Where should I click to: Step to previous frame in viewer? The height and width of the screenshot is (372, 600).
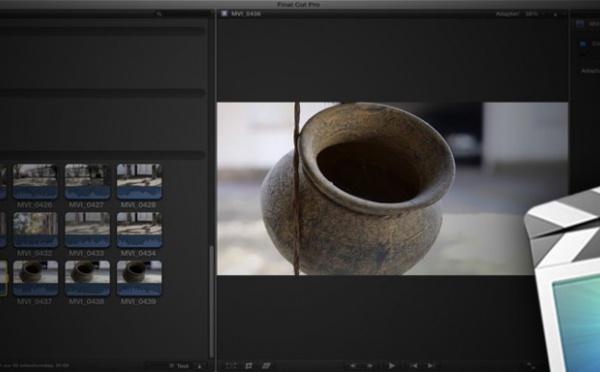[353, 366]
